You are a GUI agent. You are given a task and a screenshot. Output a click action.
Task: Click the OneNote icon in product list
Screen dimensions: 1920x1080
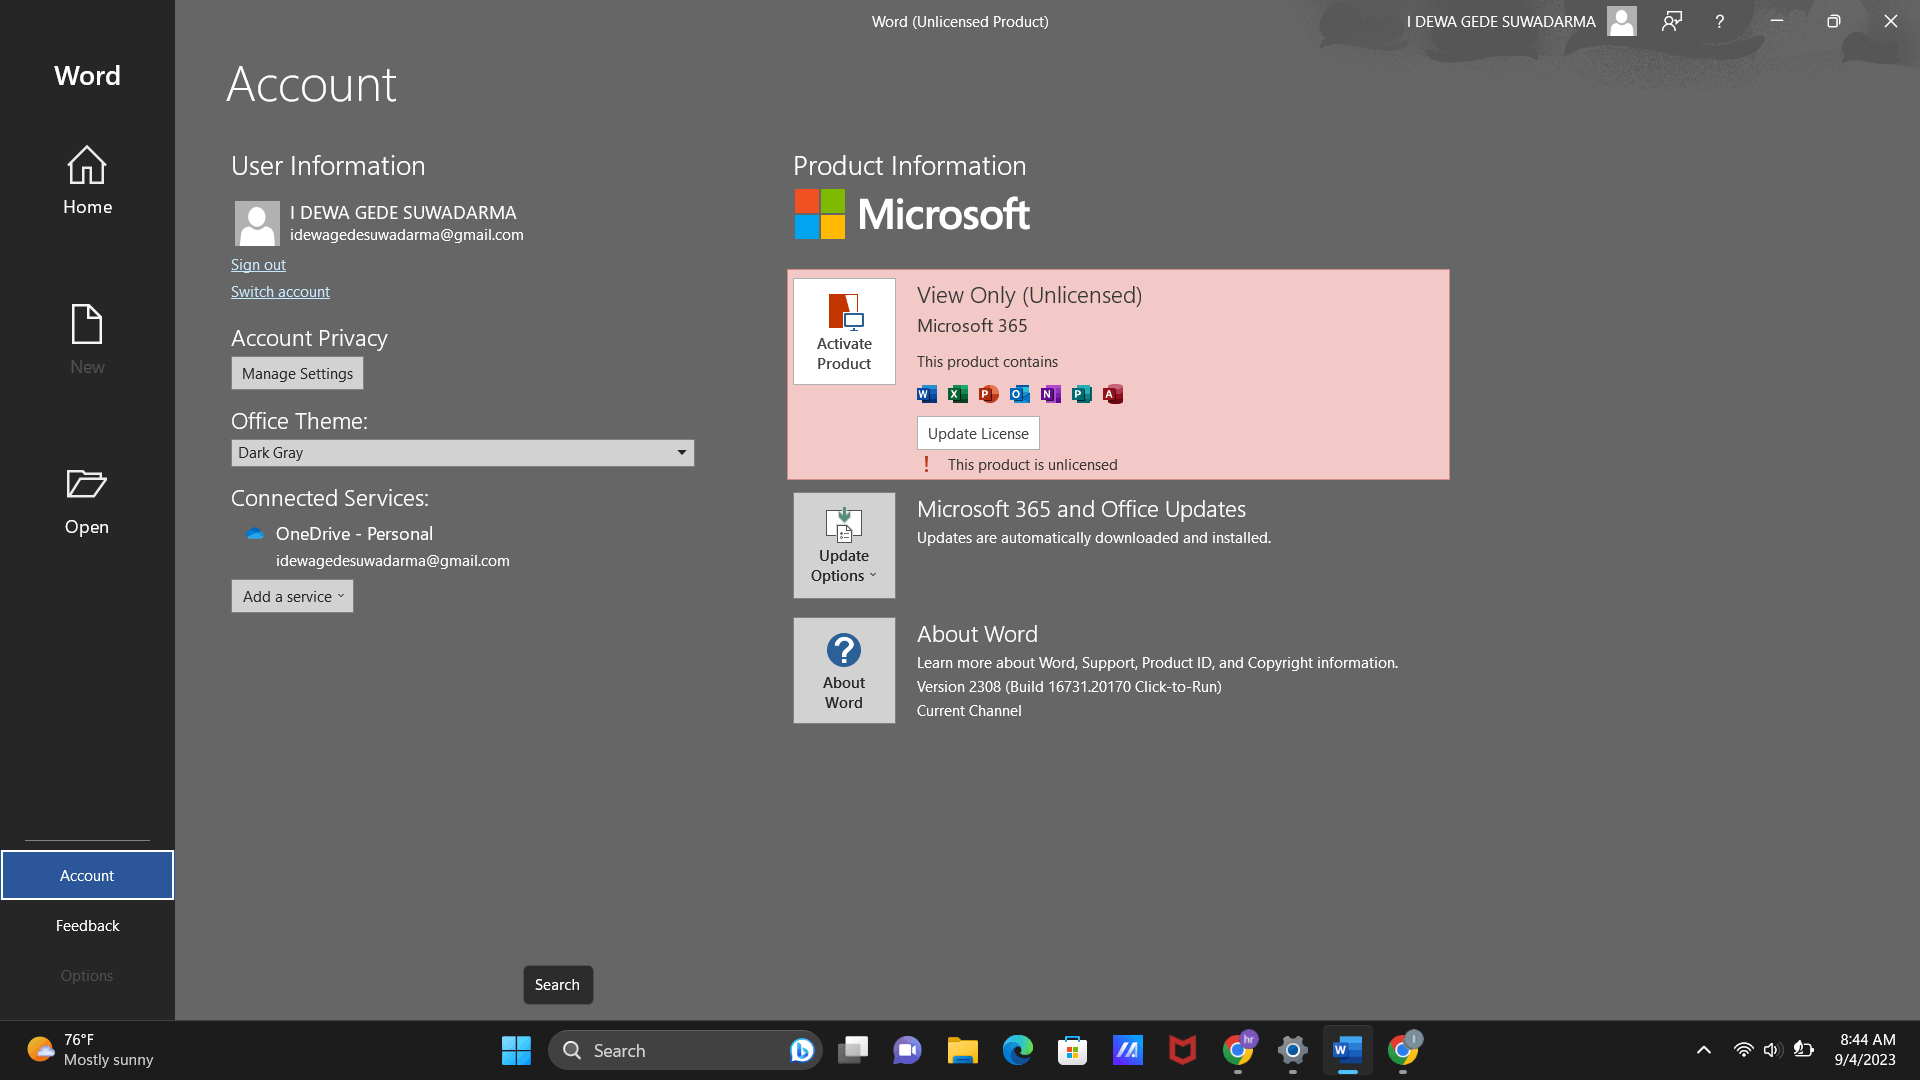(x=1050, y=394)
